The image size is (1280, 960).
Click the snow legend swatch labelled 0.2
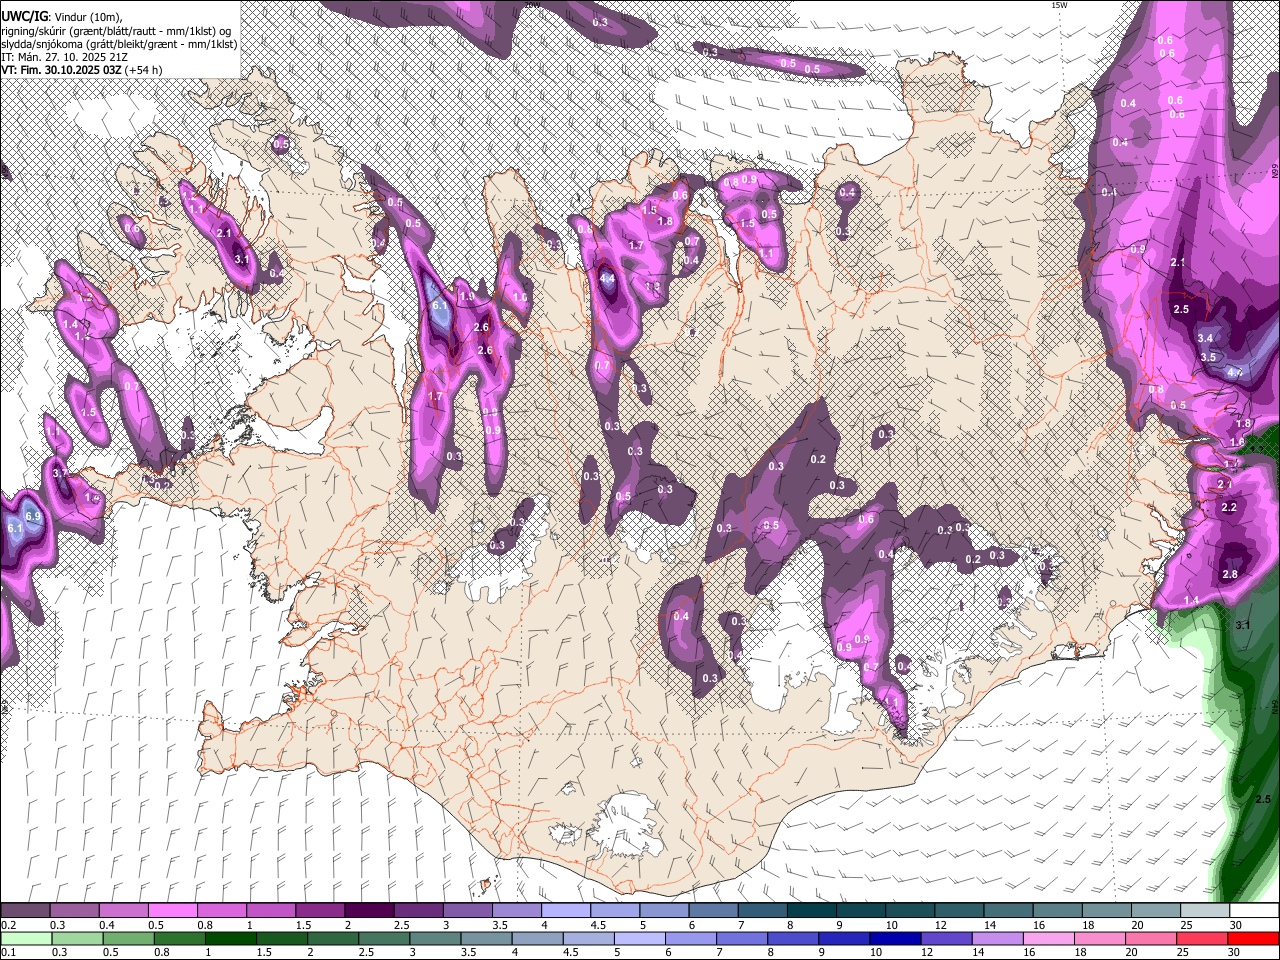25,911
